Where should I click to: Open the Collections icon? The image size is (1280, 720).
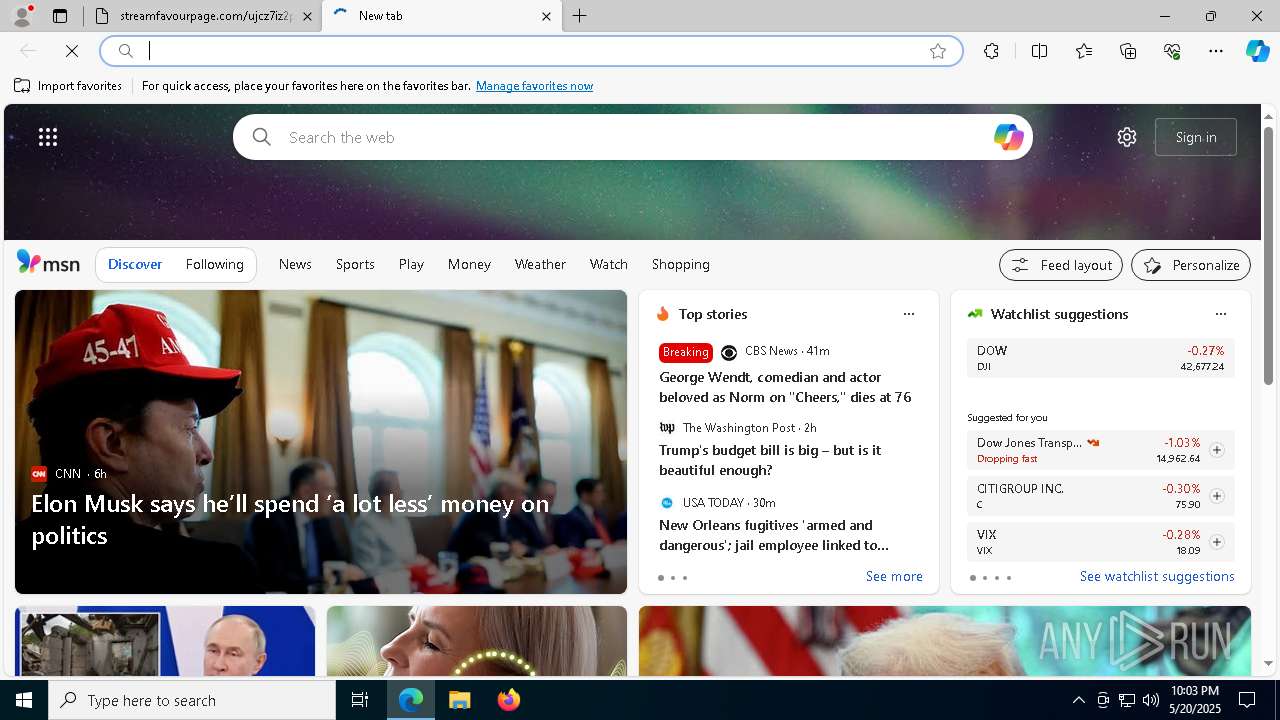1128,51
